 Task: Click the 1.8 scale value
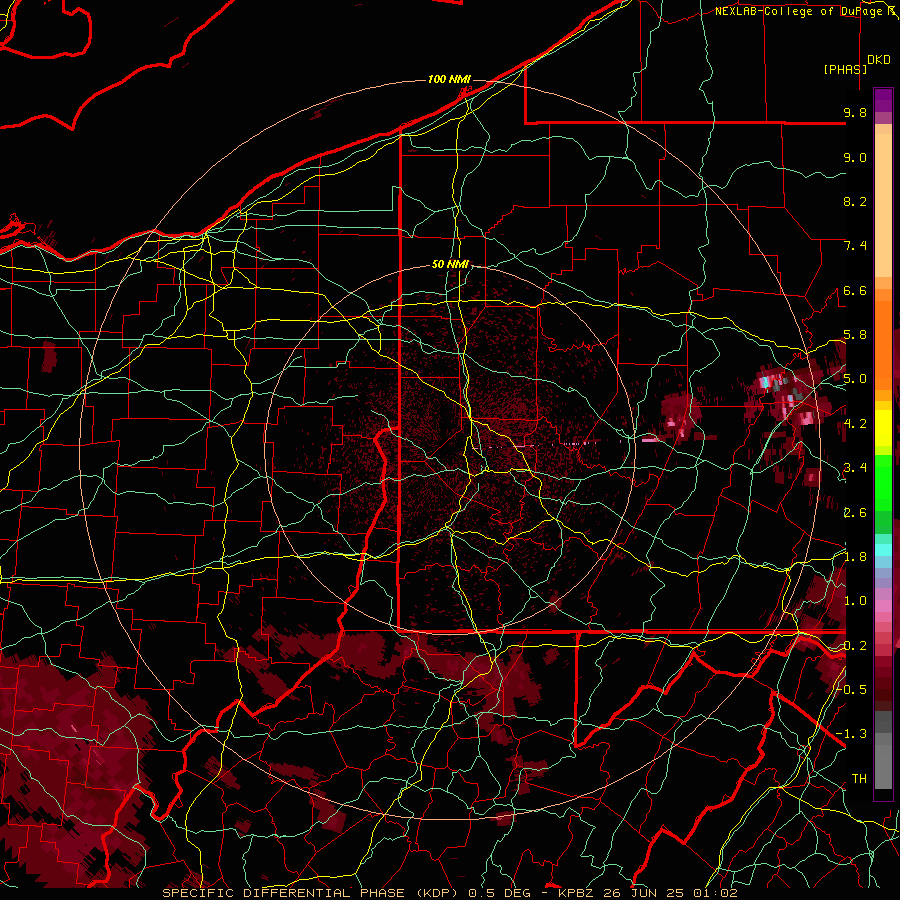tap(855, 557)
